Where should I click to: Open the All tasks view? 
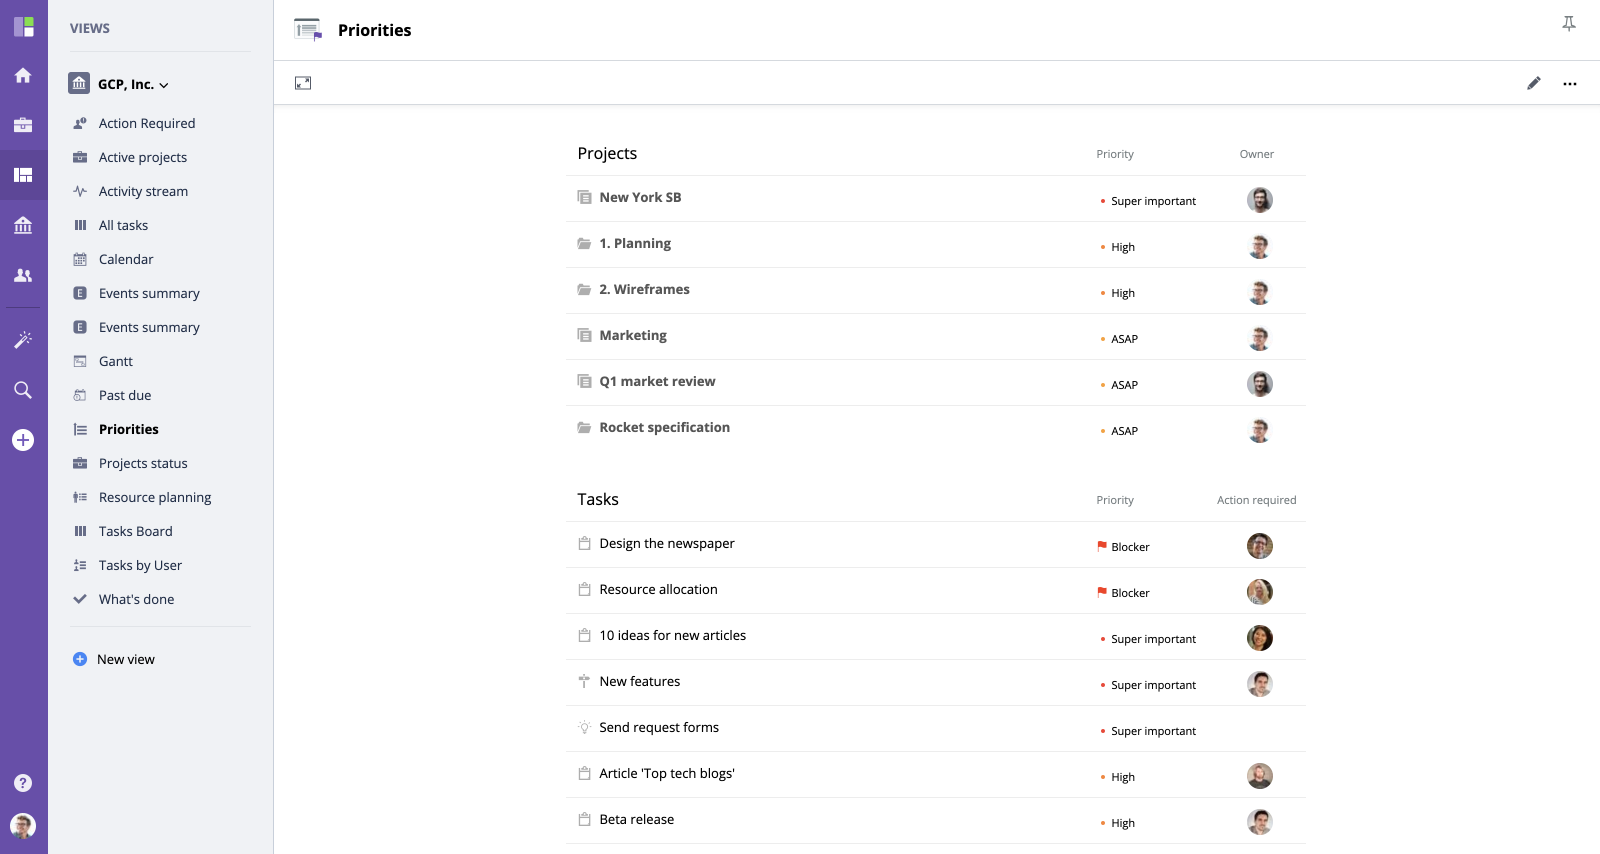tap(123, 225)
